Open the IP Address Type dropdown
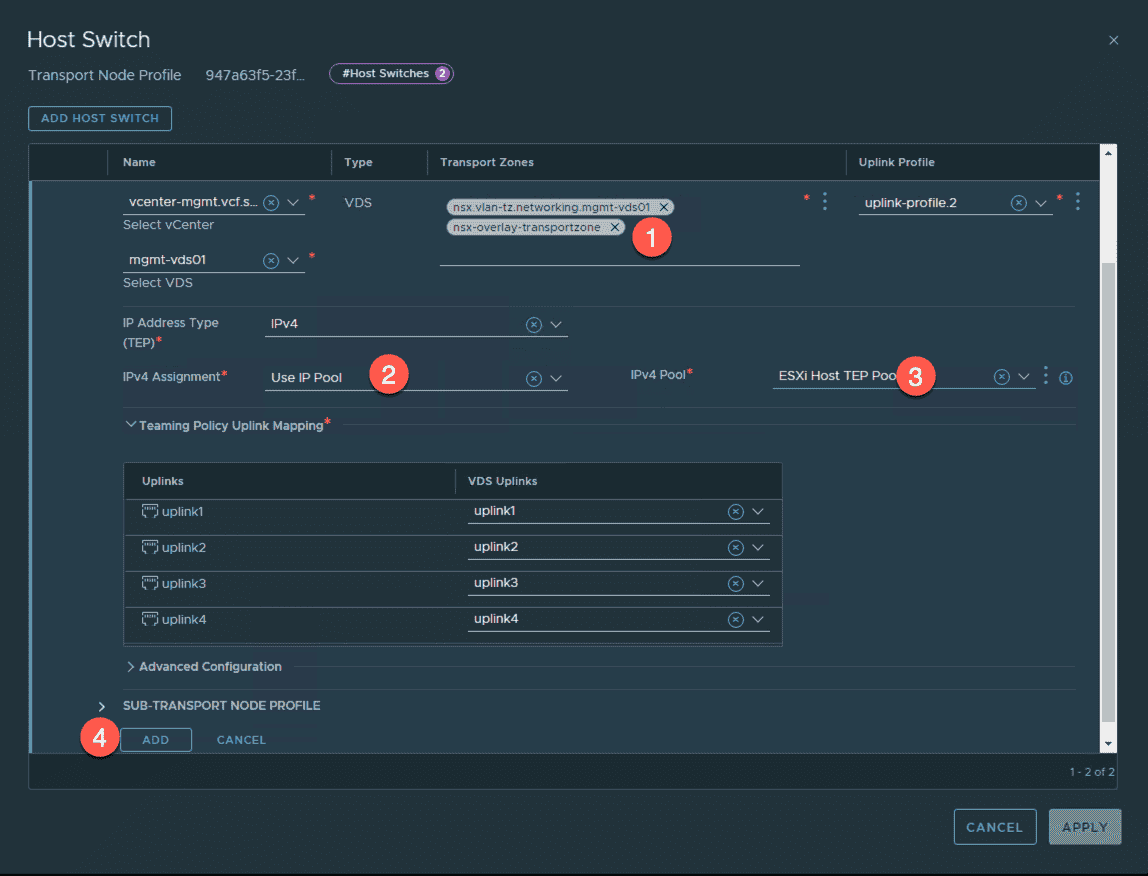 tap(557, 325)
